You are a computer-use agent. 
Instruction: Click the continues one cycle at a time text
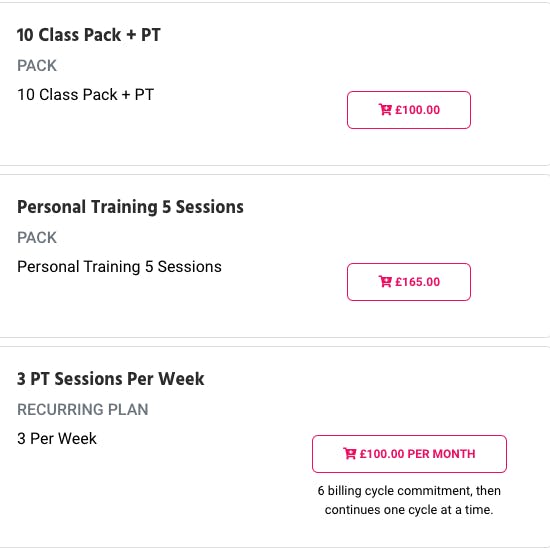409,510
